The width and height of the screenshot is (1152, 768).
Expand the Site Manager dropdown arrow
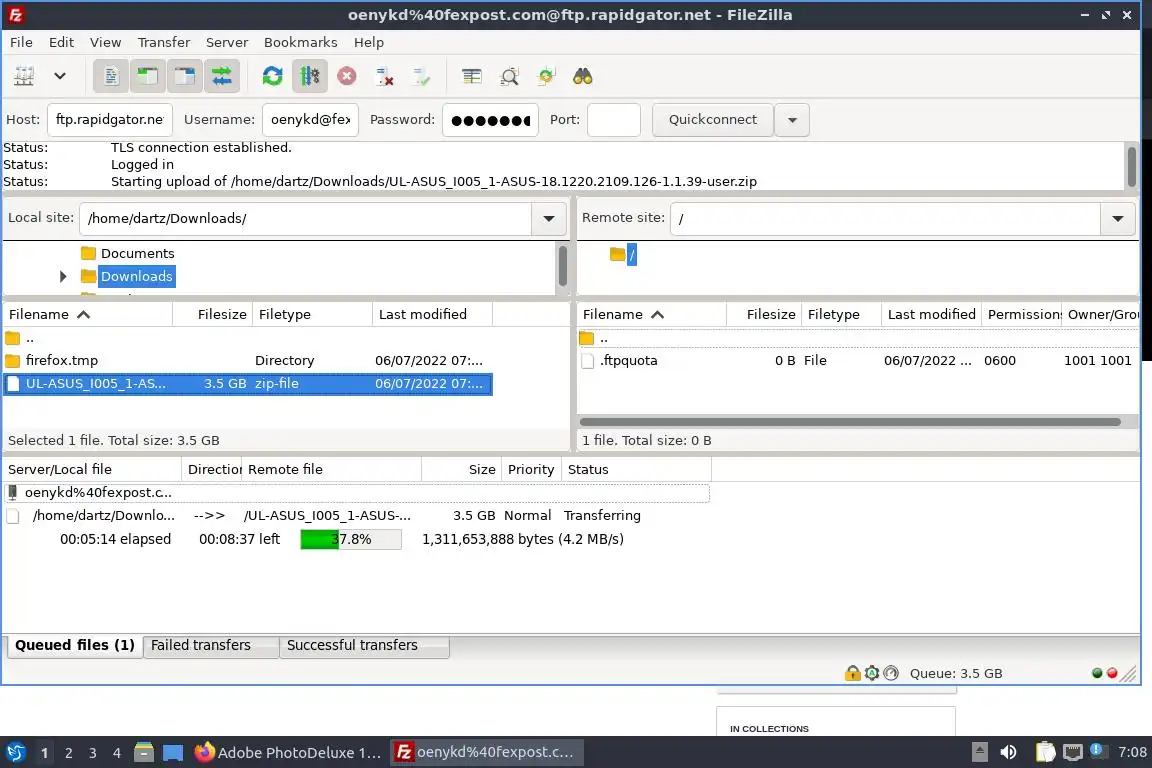60,76
